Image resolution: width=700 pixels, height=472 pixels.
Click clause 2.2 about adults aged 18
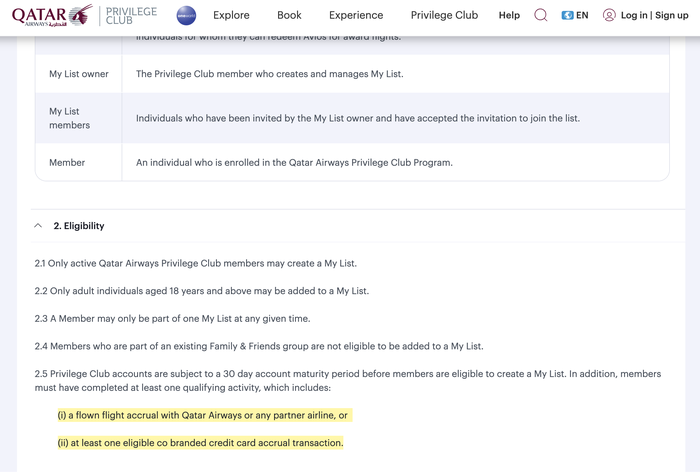pyautogui.click(x=202, y=291)
